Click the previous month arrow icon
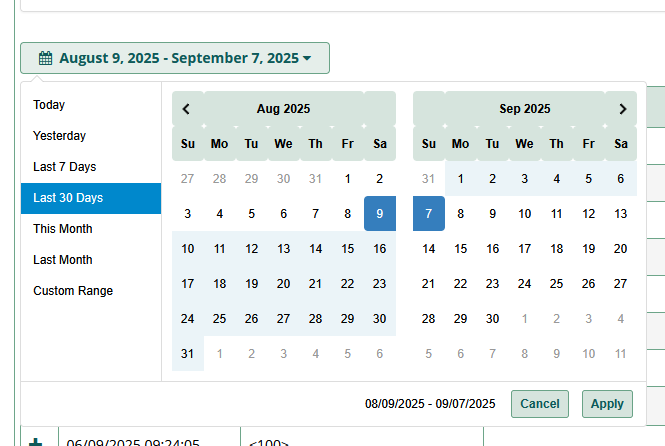The image size is (665, 446). 187,109
